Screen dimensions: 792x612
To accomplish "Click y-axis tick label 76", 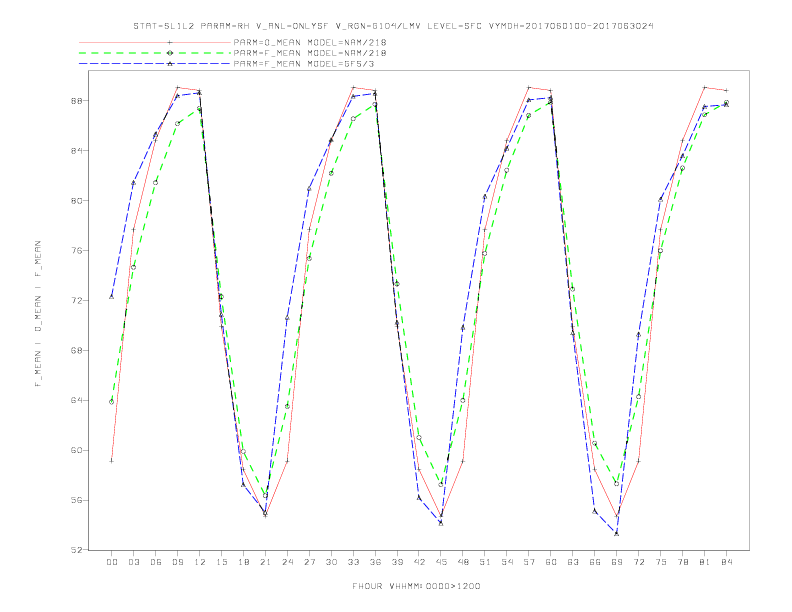I will click(76, 250).
